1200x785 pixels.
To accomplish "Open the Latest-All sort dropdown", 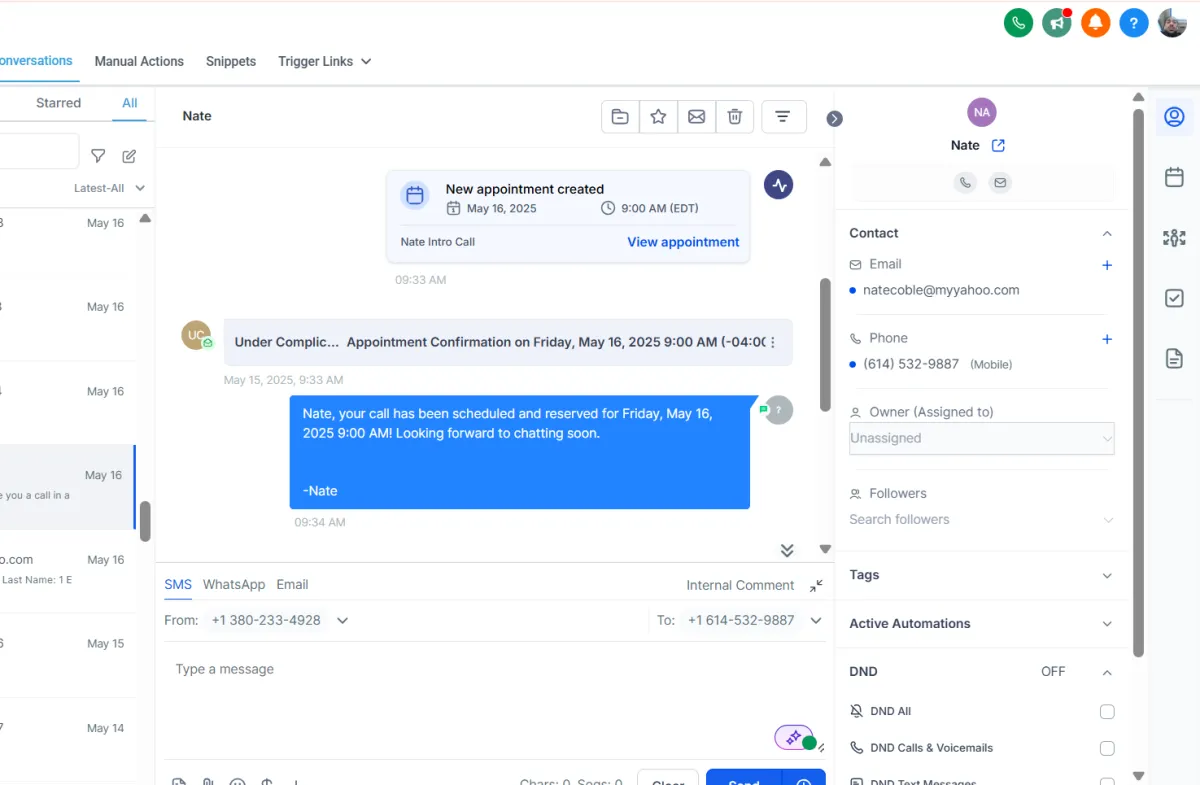I will tap(110, 188).
